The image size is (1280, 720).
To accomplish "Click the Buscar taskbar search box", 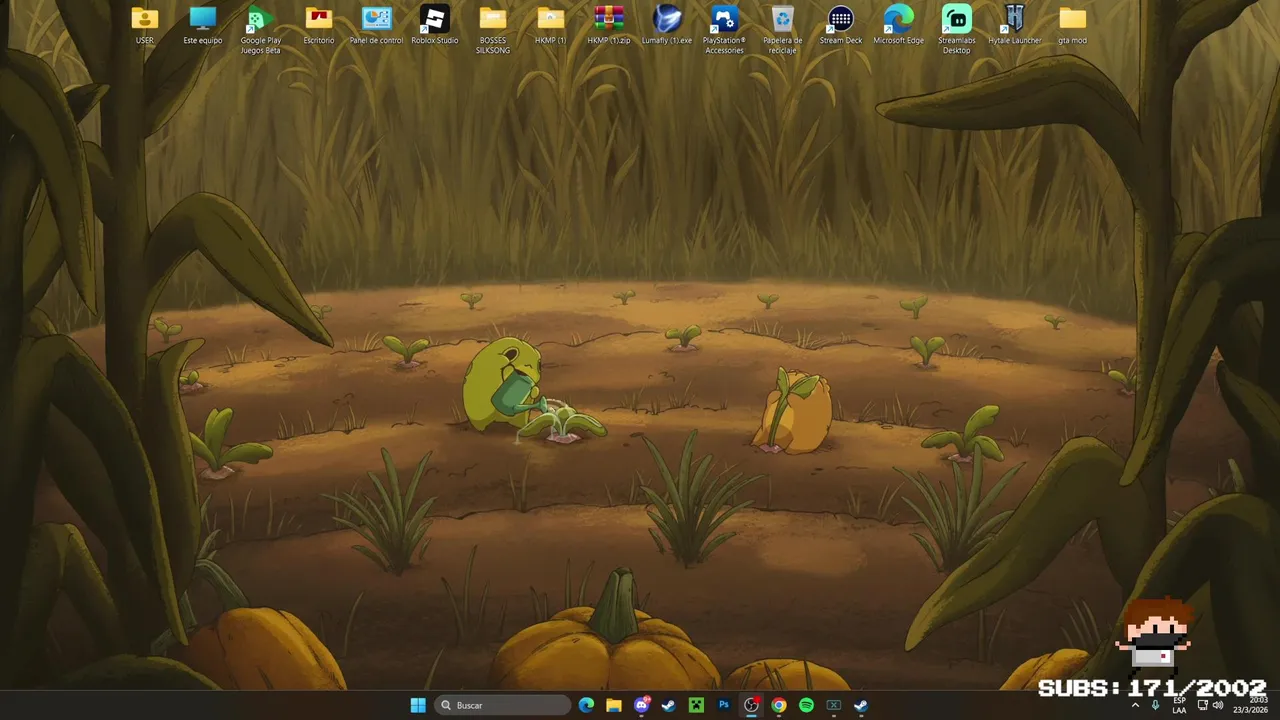I will pos(502,705).
